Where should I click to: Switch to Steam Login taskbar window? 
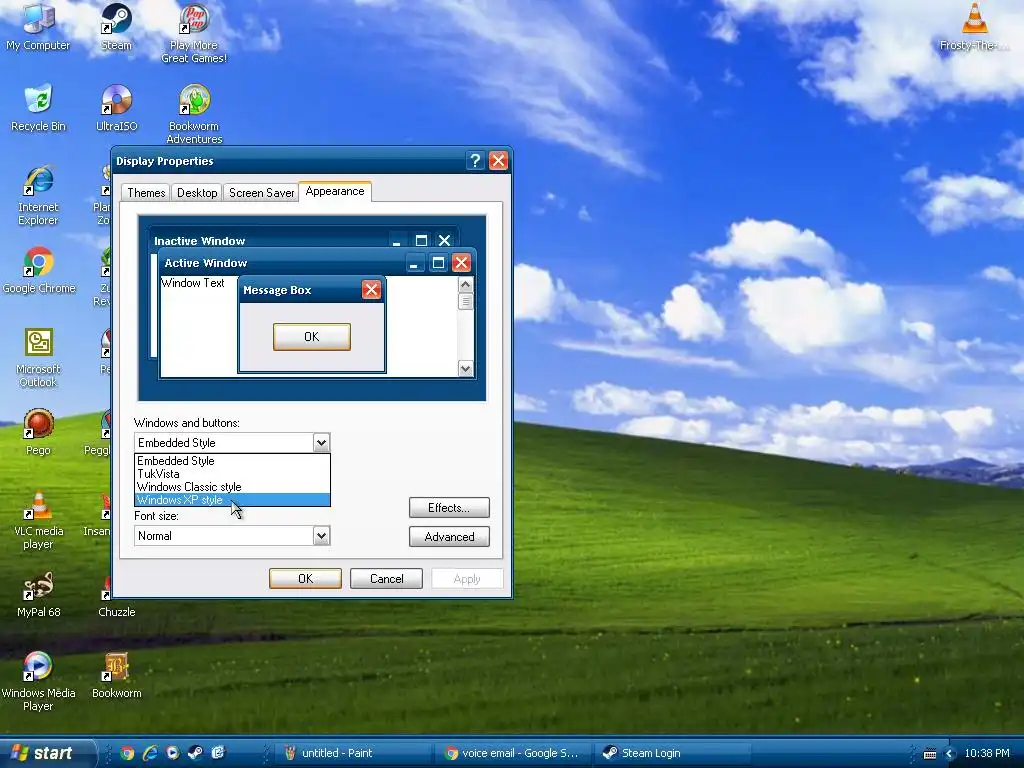pos(673,753)
